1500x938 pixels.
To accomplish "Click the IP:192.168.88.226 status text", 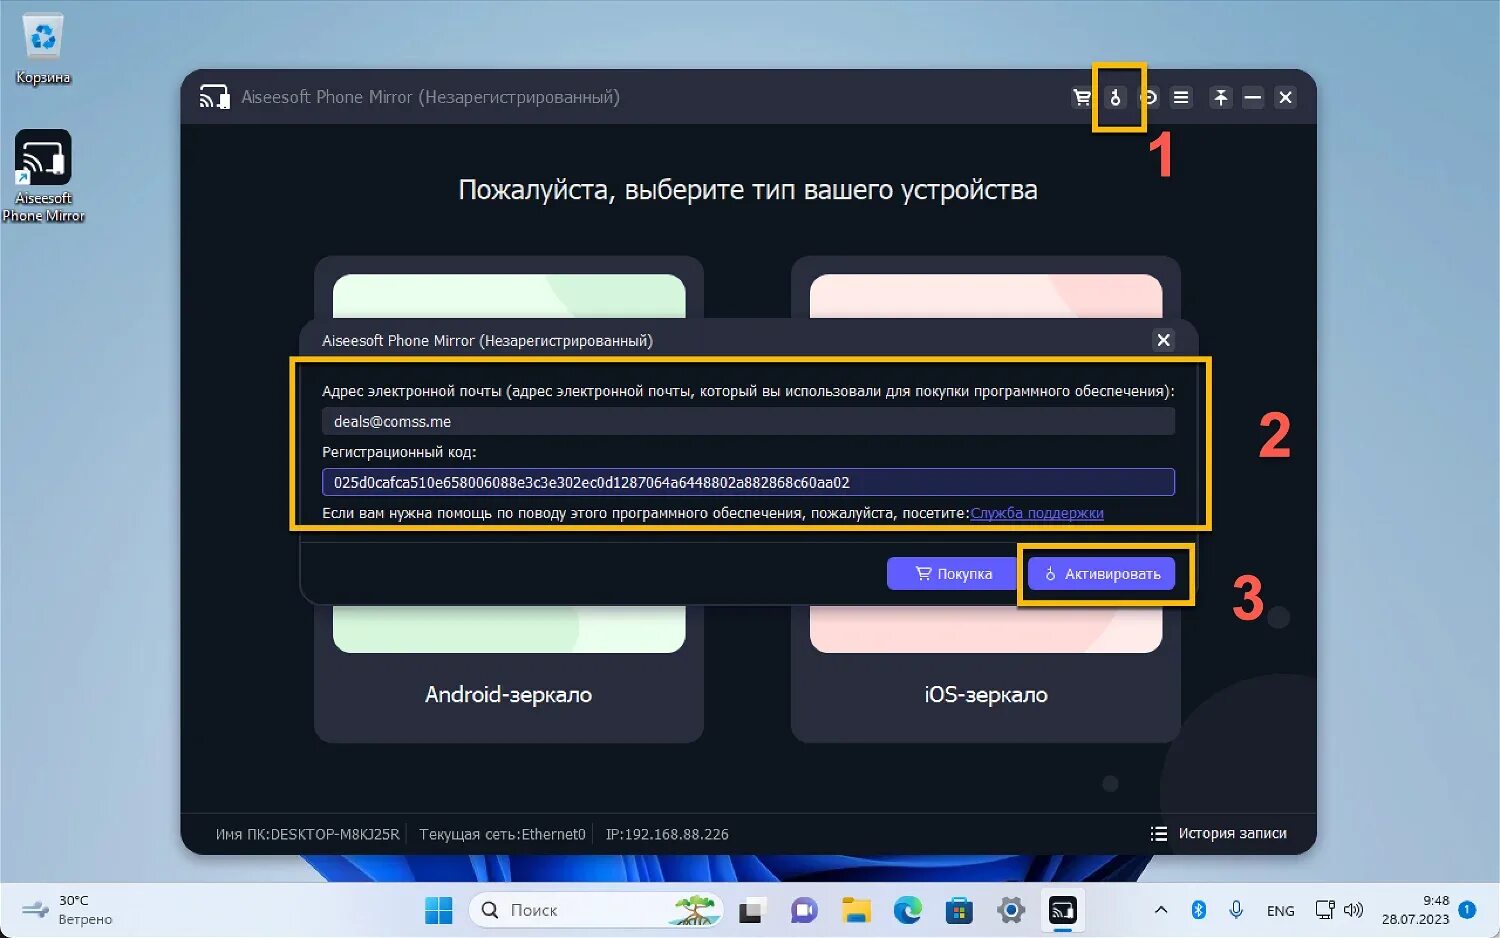I will click(x=667, y=834).
